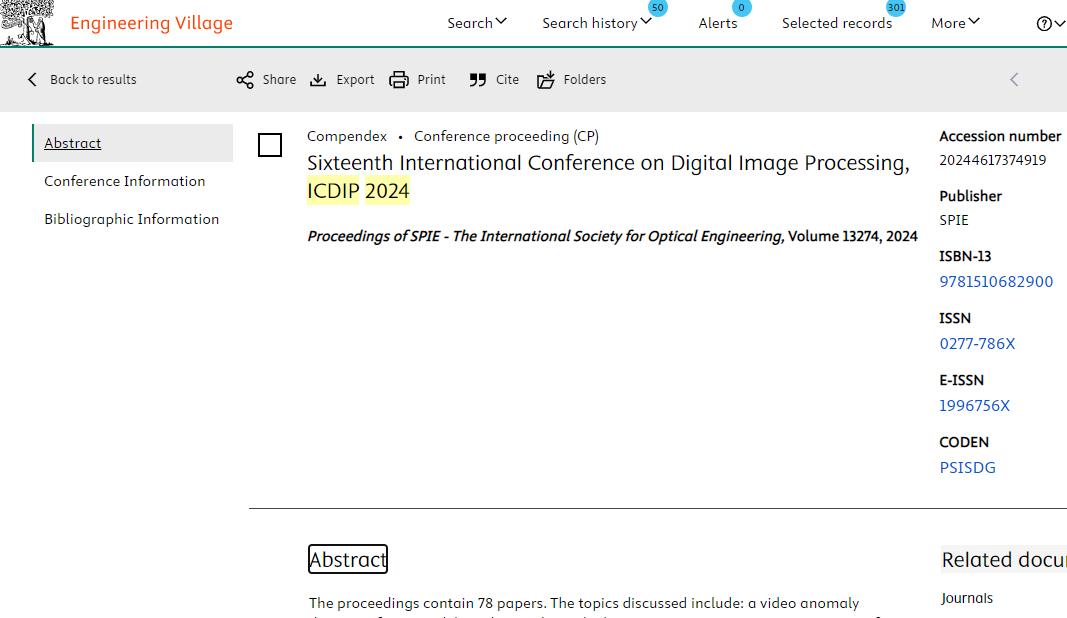Click the Conference proceeding (CP) label

506,136
